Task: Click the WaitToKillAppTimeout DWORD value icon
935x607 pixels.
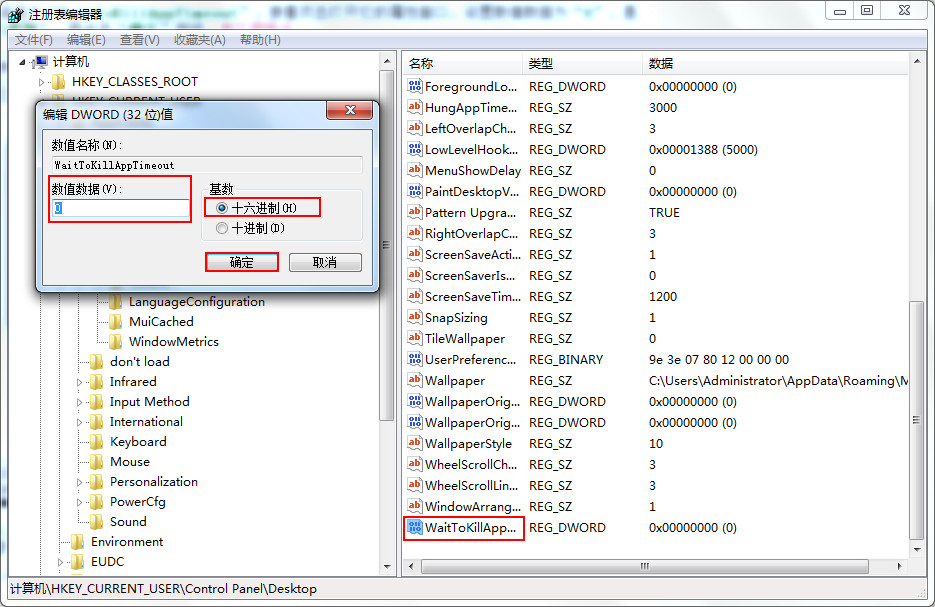Action: click(415, 527)
